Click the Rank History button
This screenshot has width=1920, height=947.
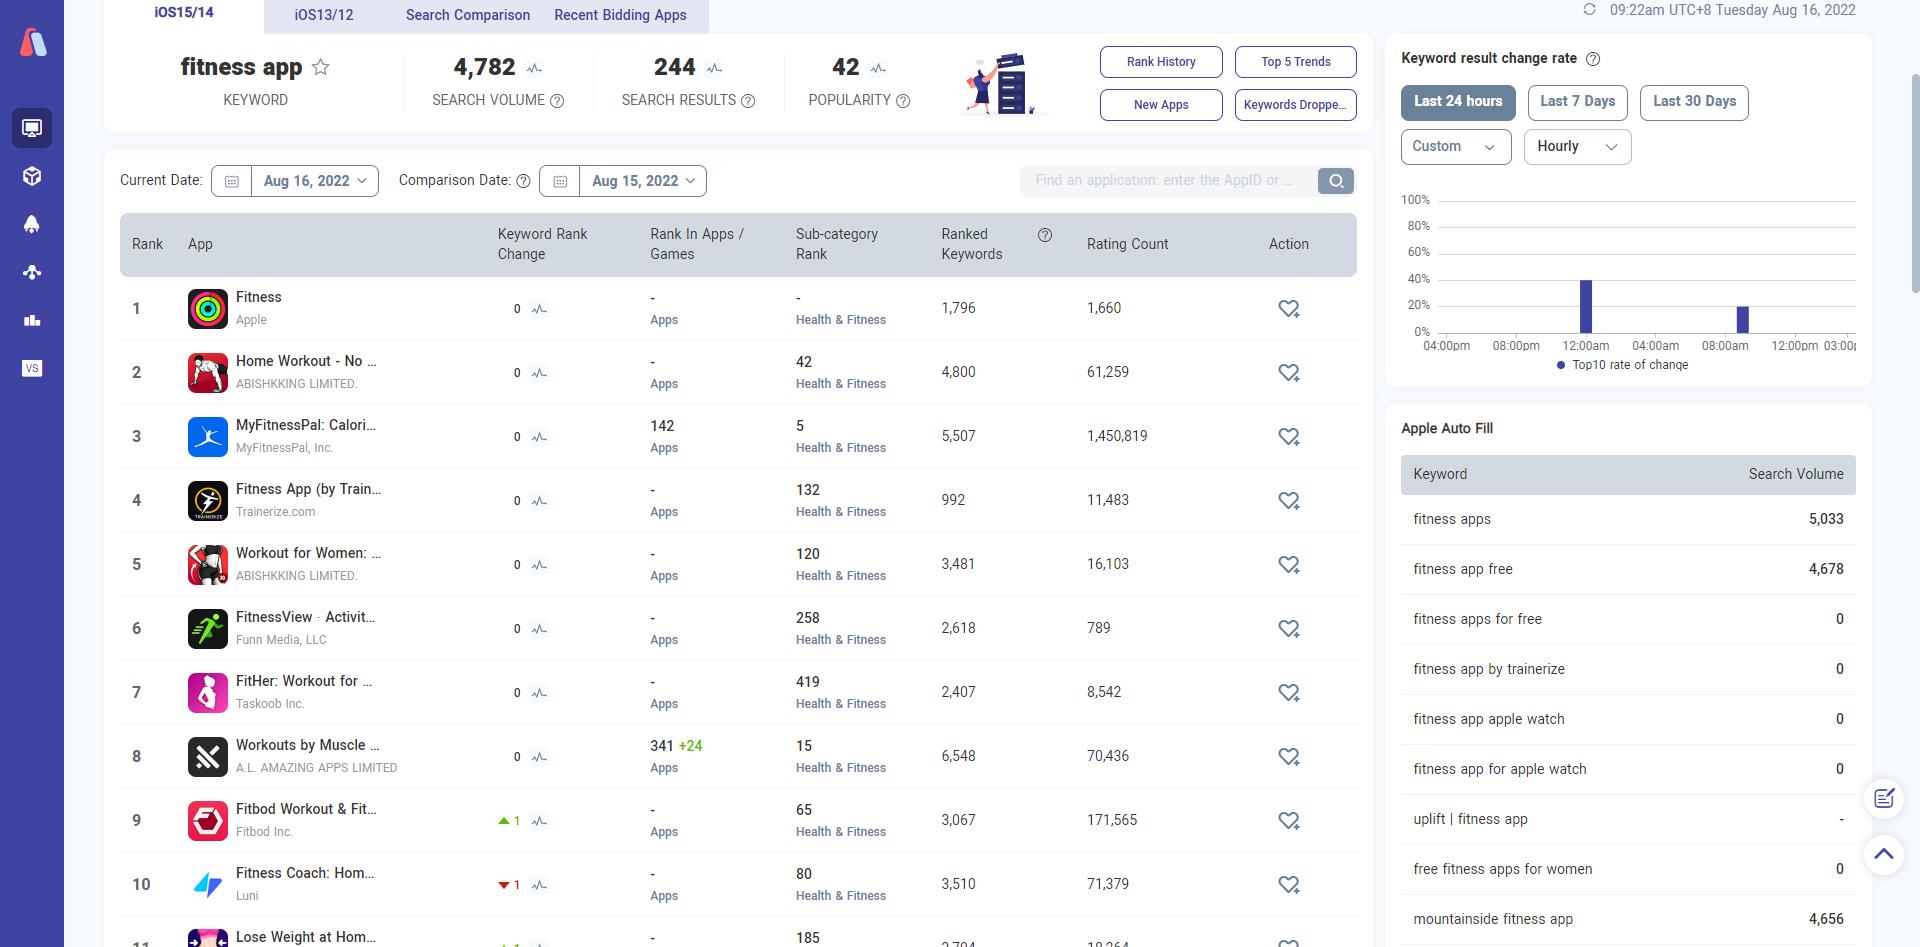[x=1161, y=62]
